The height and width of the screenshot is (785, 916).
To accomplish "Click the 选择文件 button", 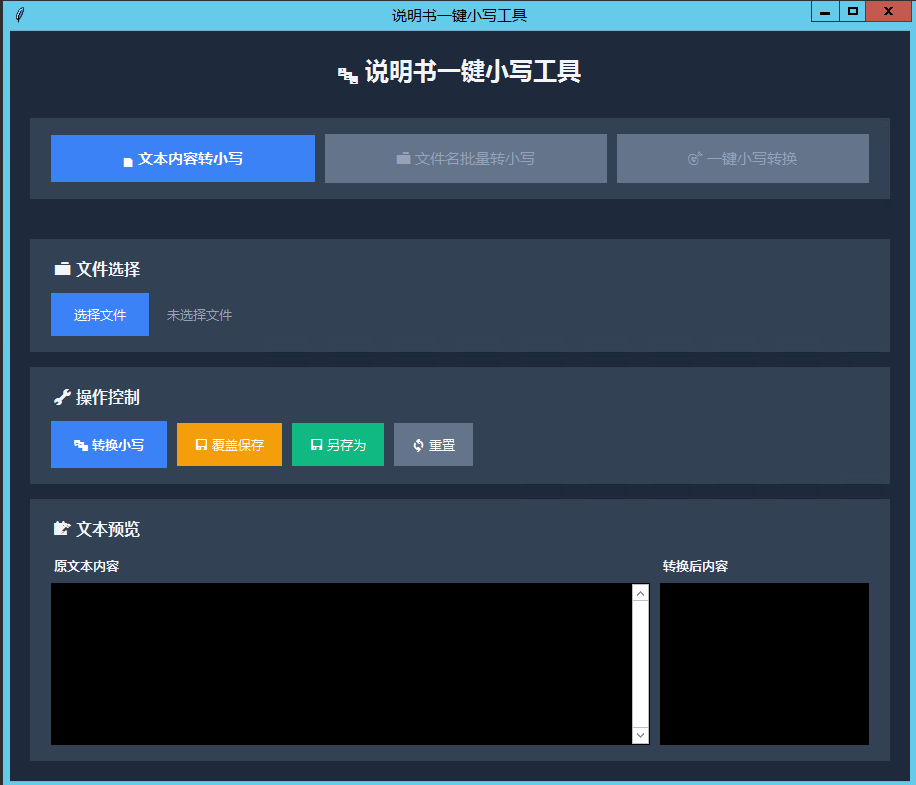I will click(x=99, y=314).
